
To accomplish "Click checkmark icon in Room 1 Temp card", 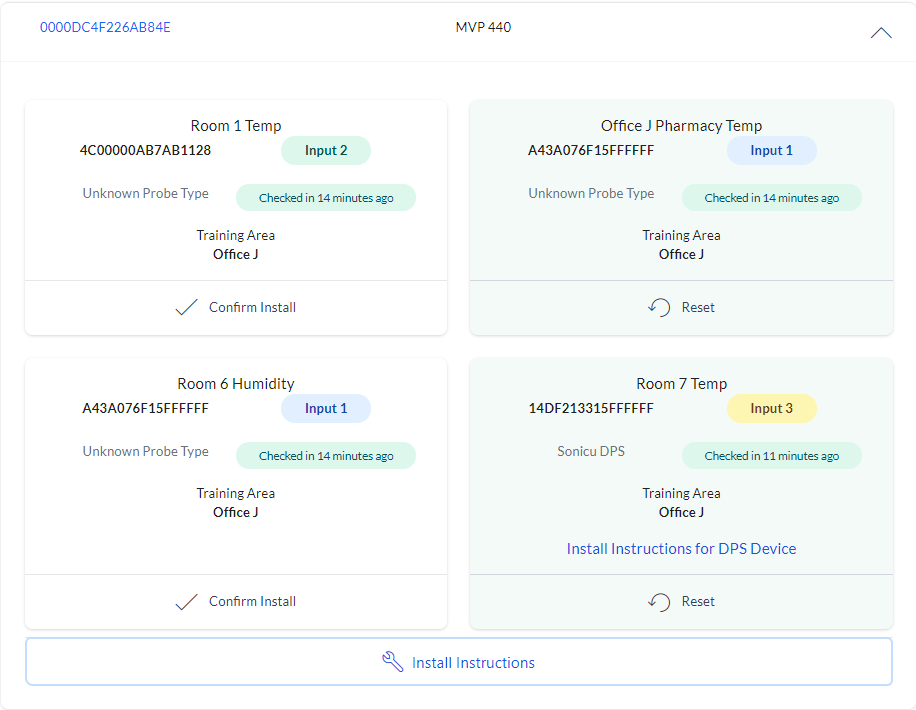I will [186, 307].
